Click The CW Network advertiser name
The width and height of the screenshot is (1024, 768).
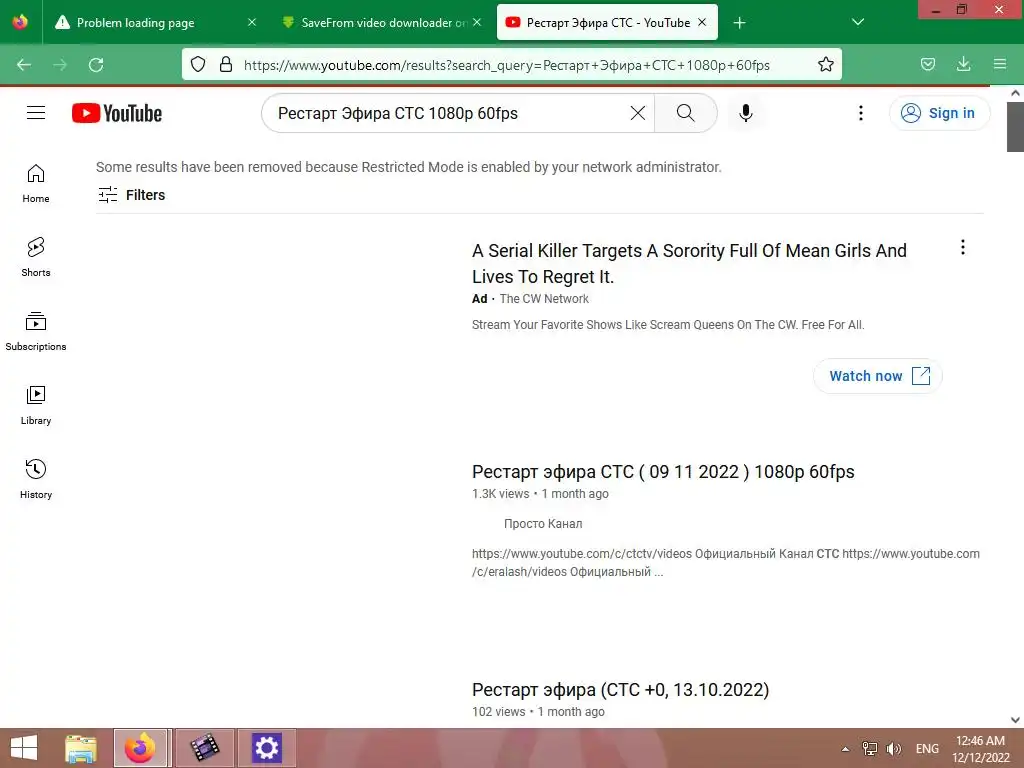544,298
